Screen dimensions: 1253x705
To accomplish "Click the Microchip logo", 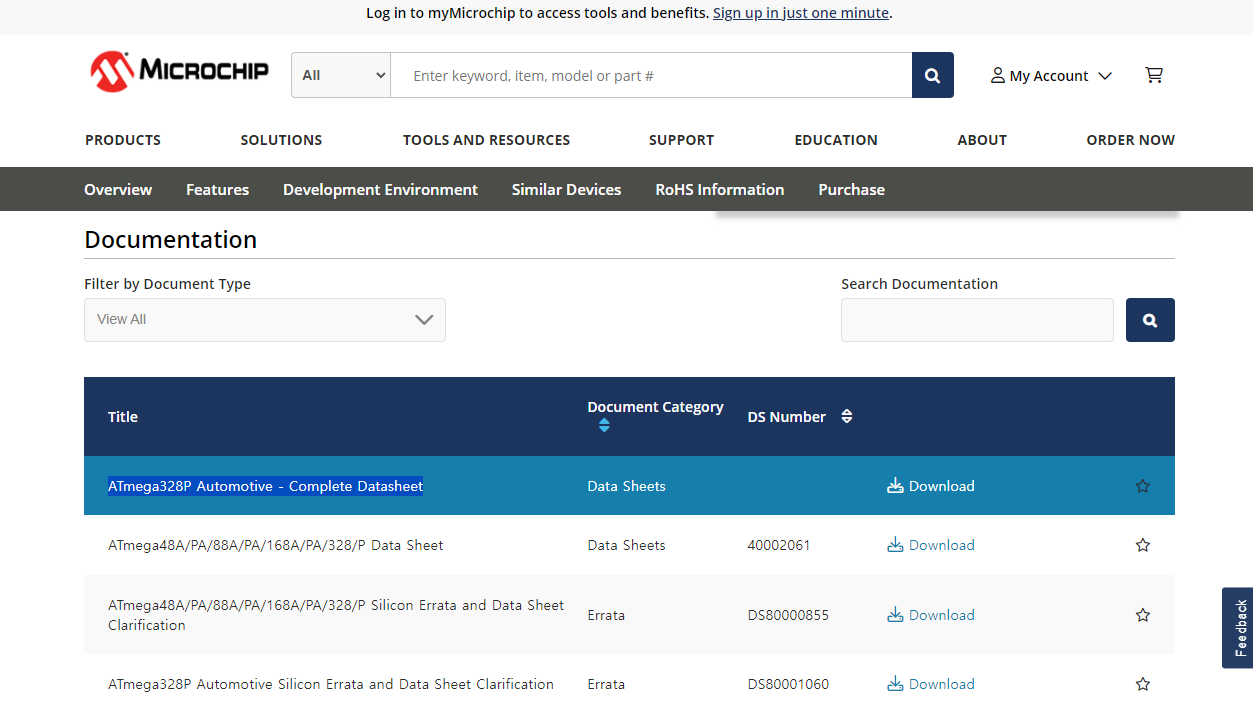I will click(179, 71).
